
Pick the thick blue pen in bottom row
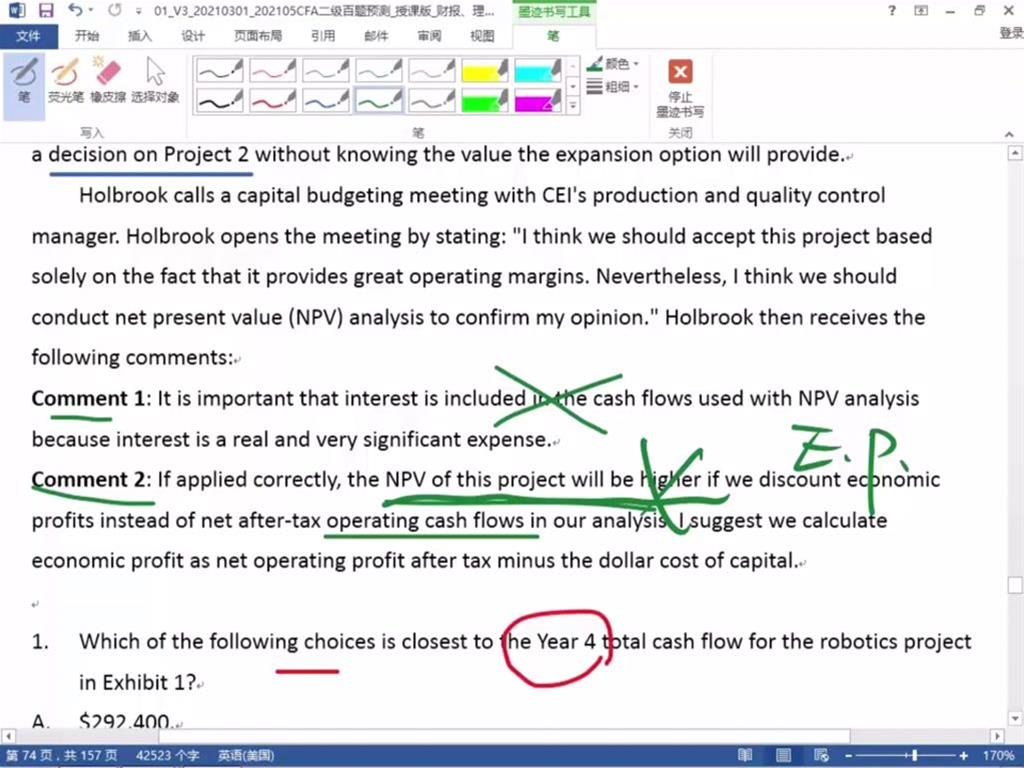tap(326, 101)
